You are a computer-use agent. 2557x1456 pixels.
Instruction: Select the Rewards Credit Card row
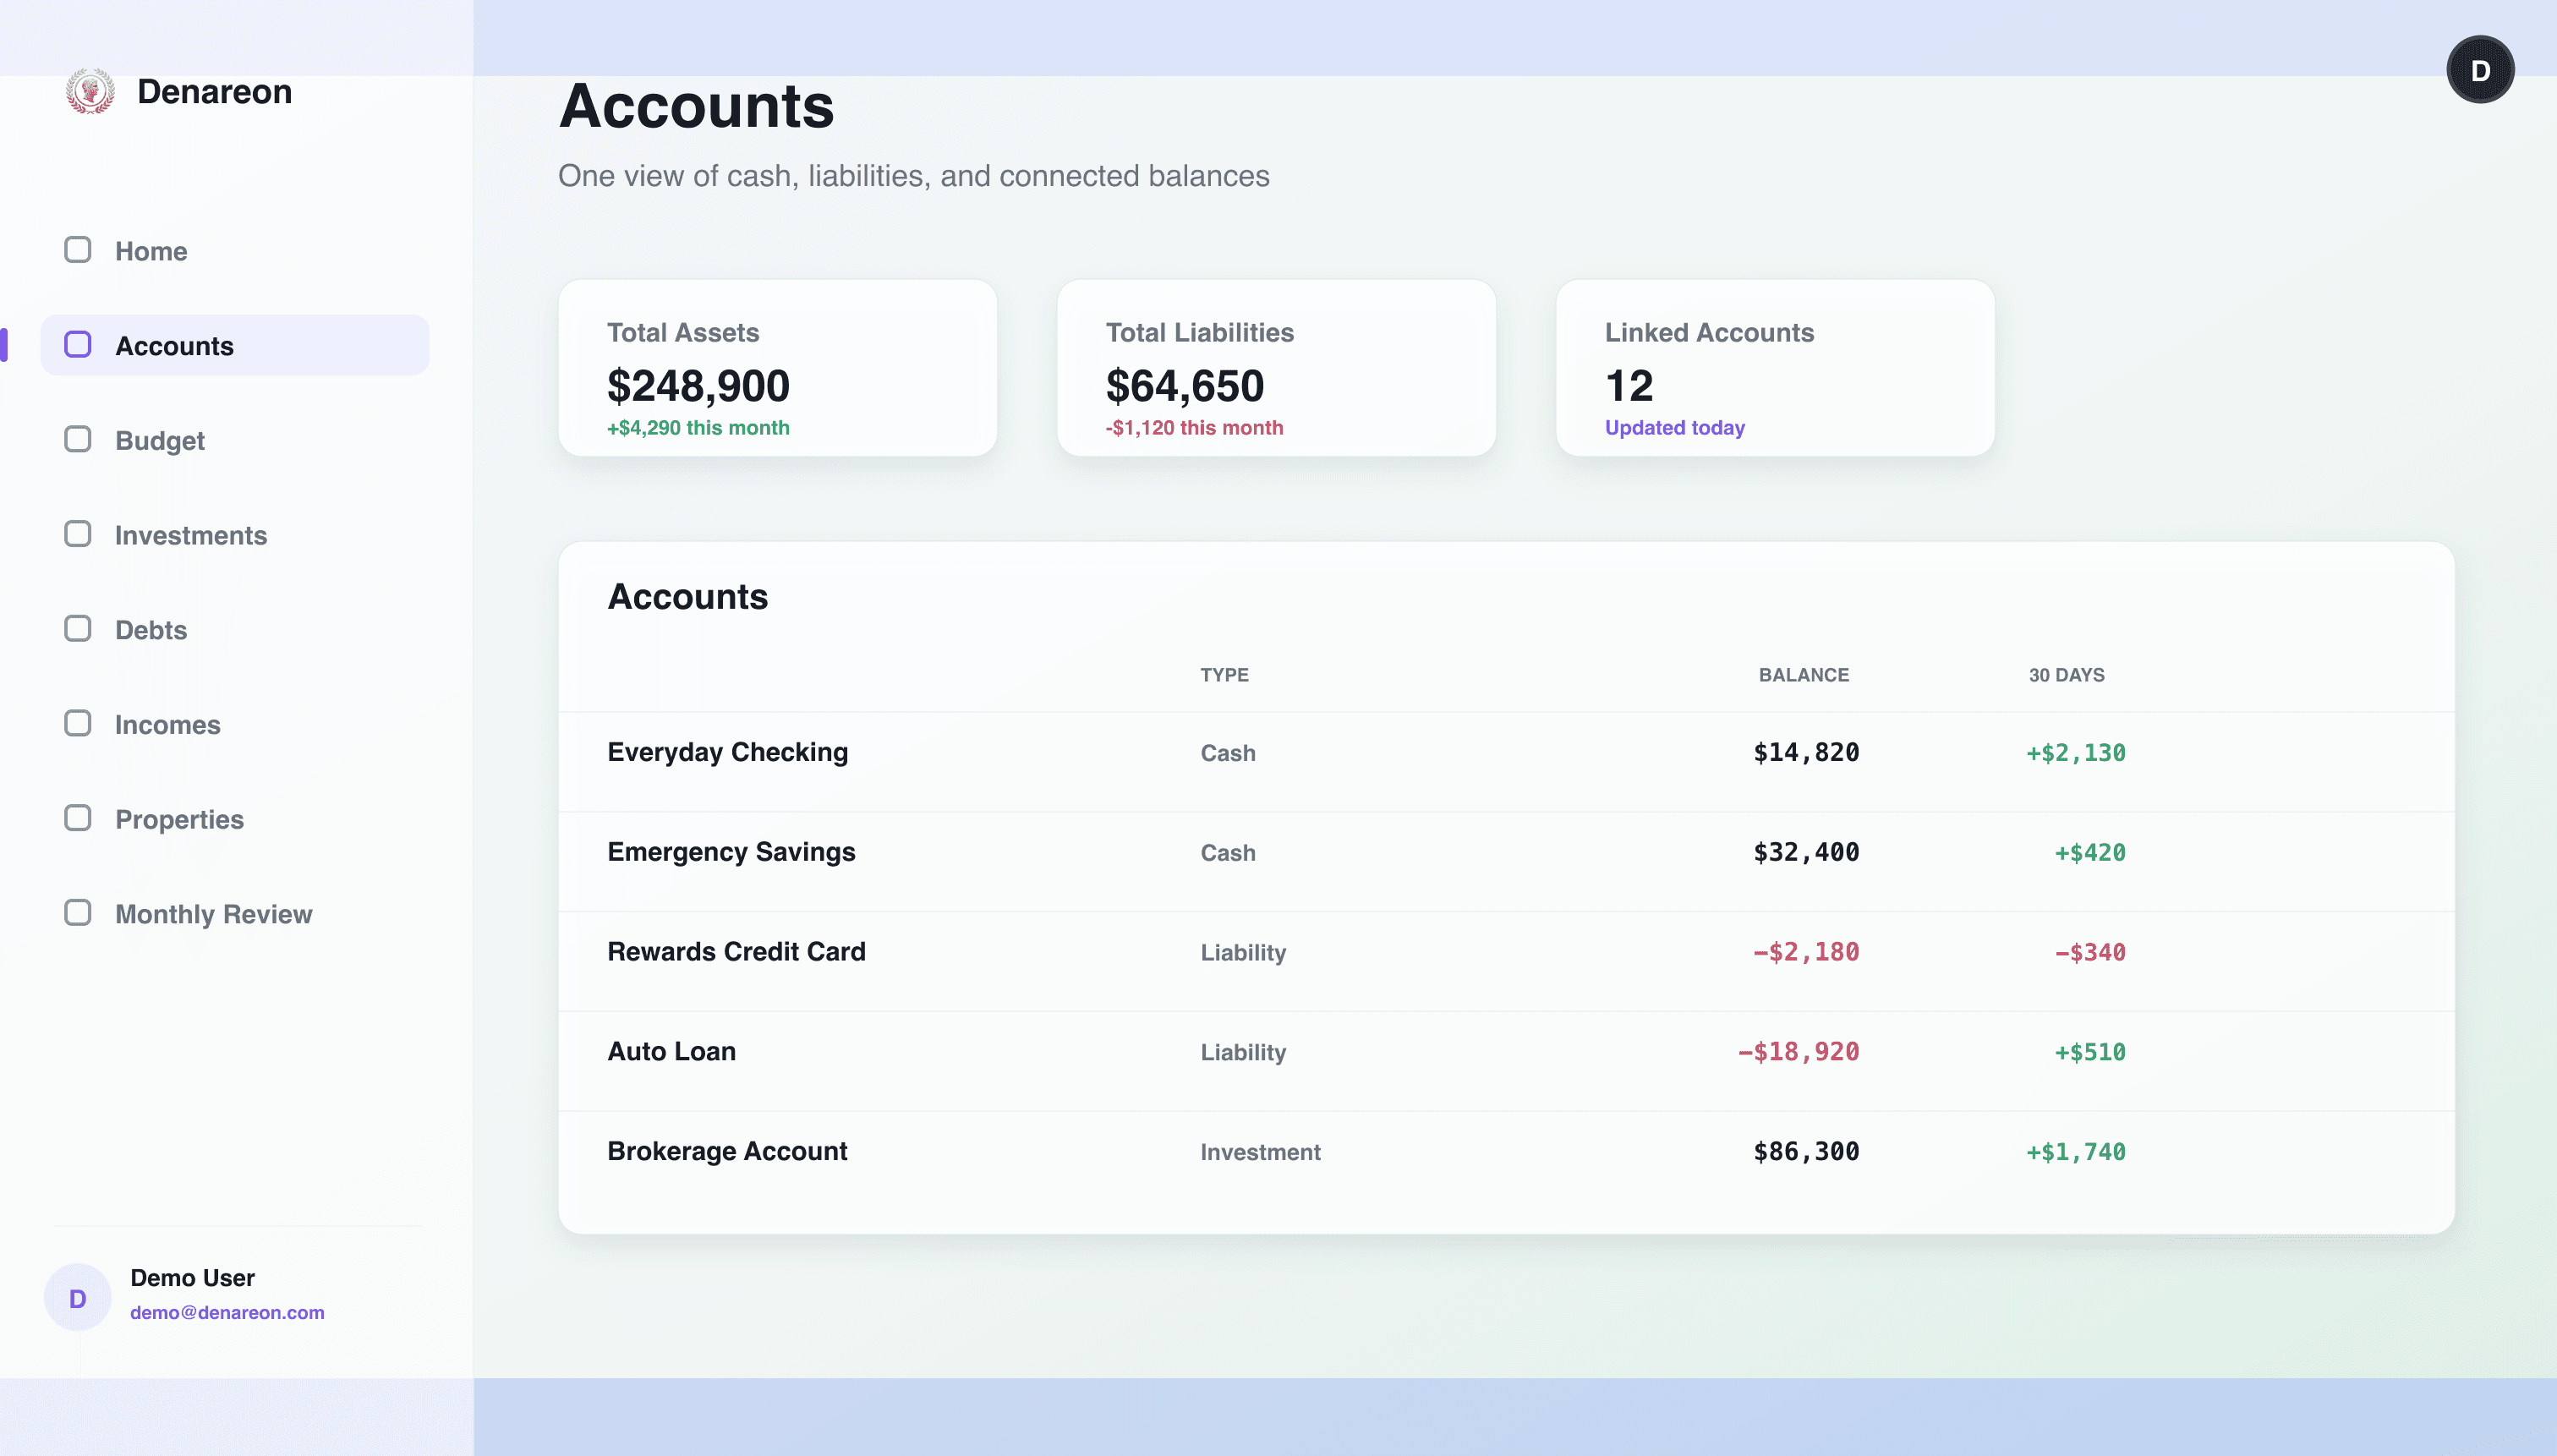click(1506, 962)
